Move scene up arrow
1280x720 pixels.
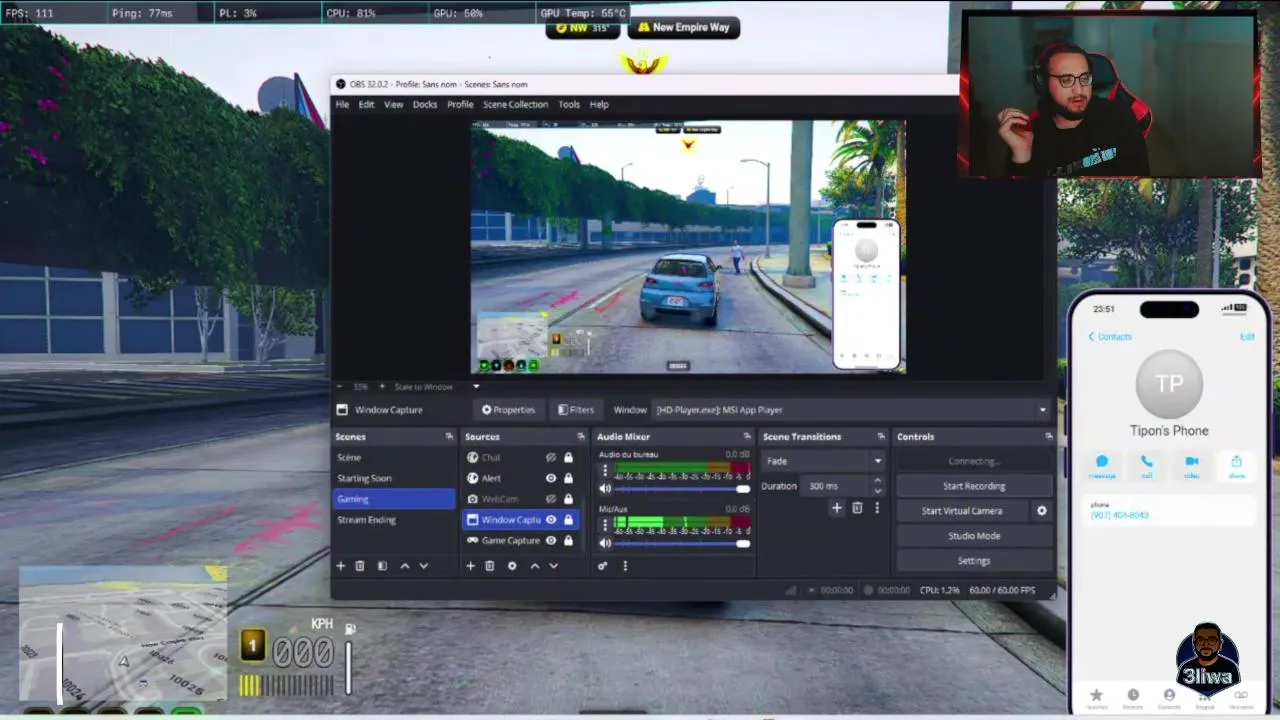coord(404,566)
